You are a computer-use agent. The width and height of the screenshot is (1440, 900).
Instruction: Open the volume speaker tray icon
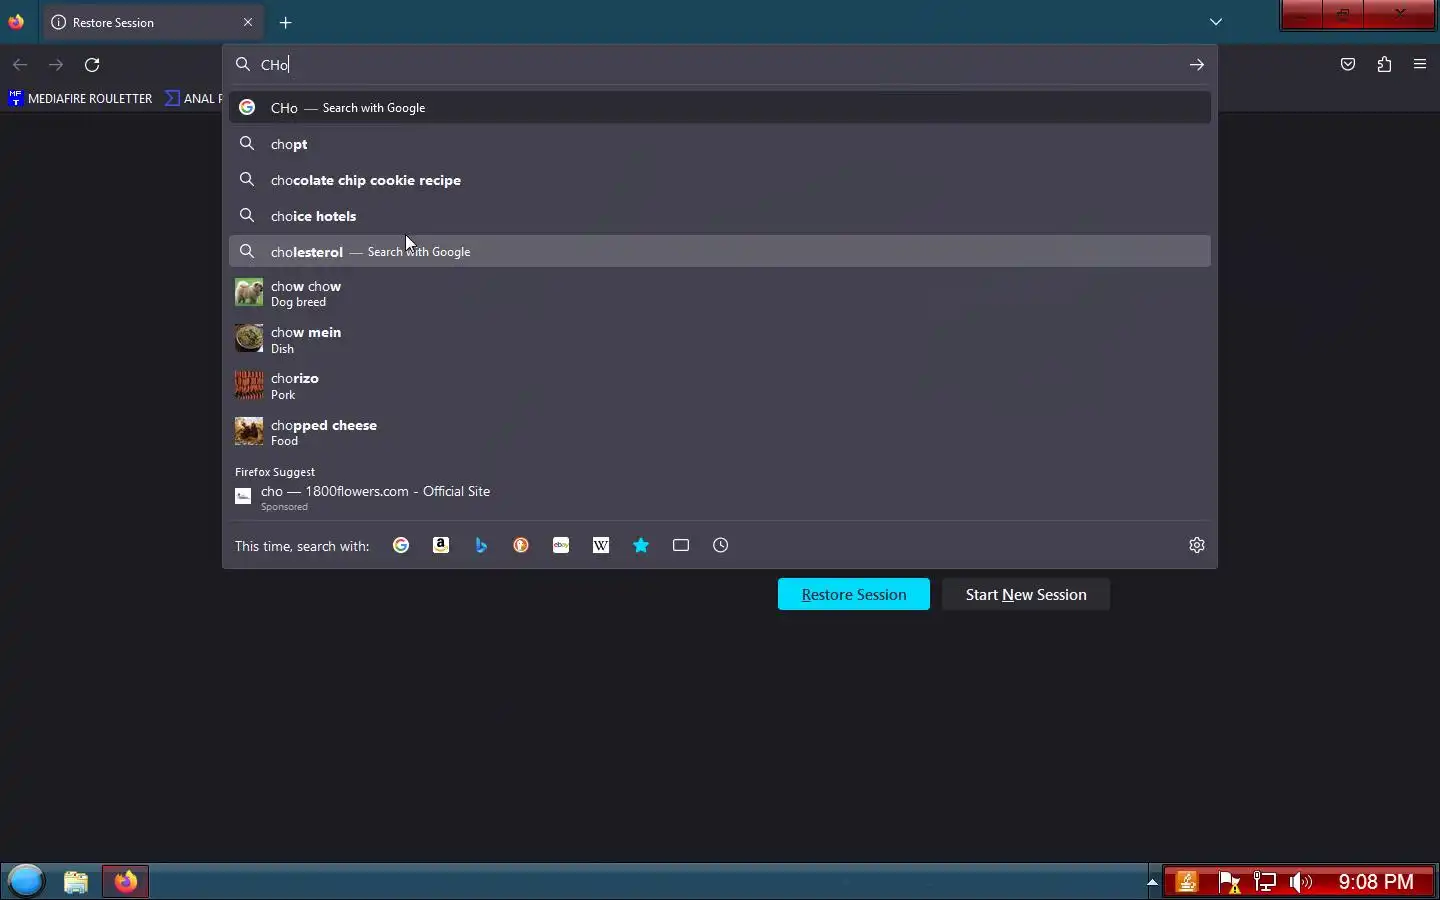click(x=1300, y=882)
